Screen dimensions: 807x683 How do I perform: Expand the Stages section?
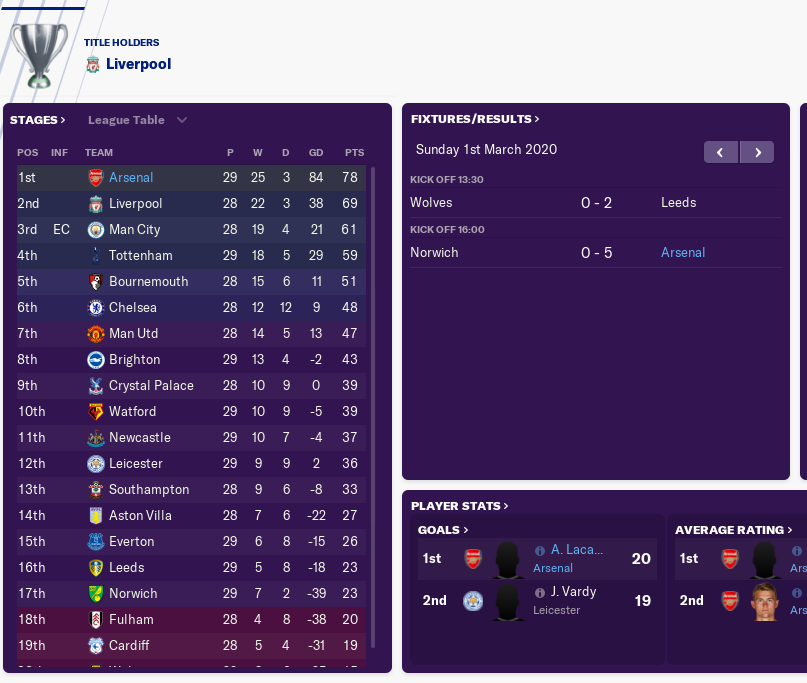(x=38, y=120)
